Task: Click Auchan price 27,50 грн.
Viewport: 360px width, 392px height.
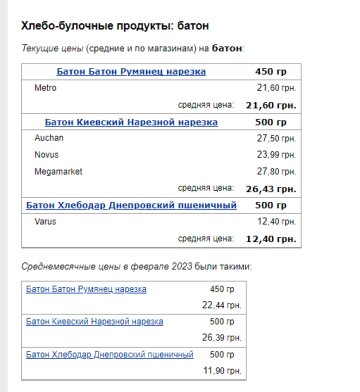Action: 276,138
